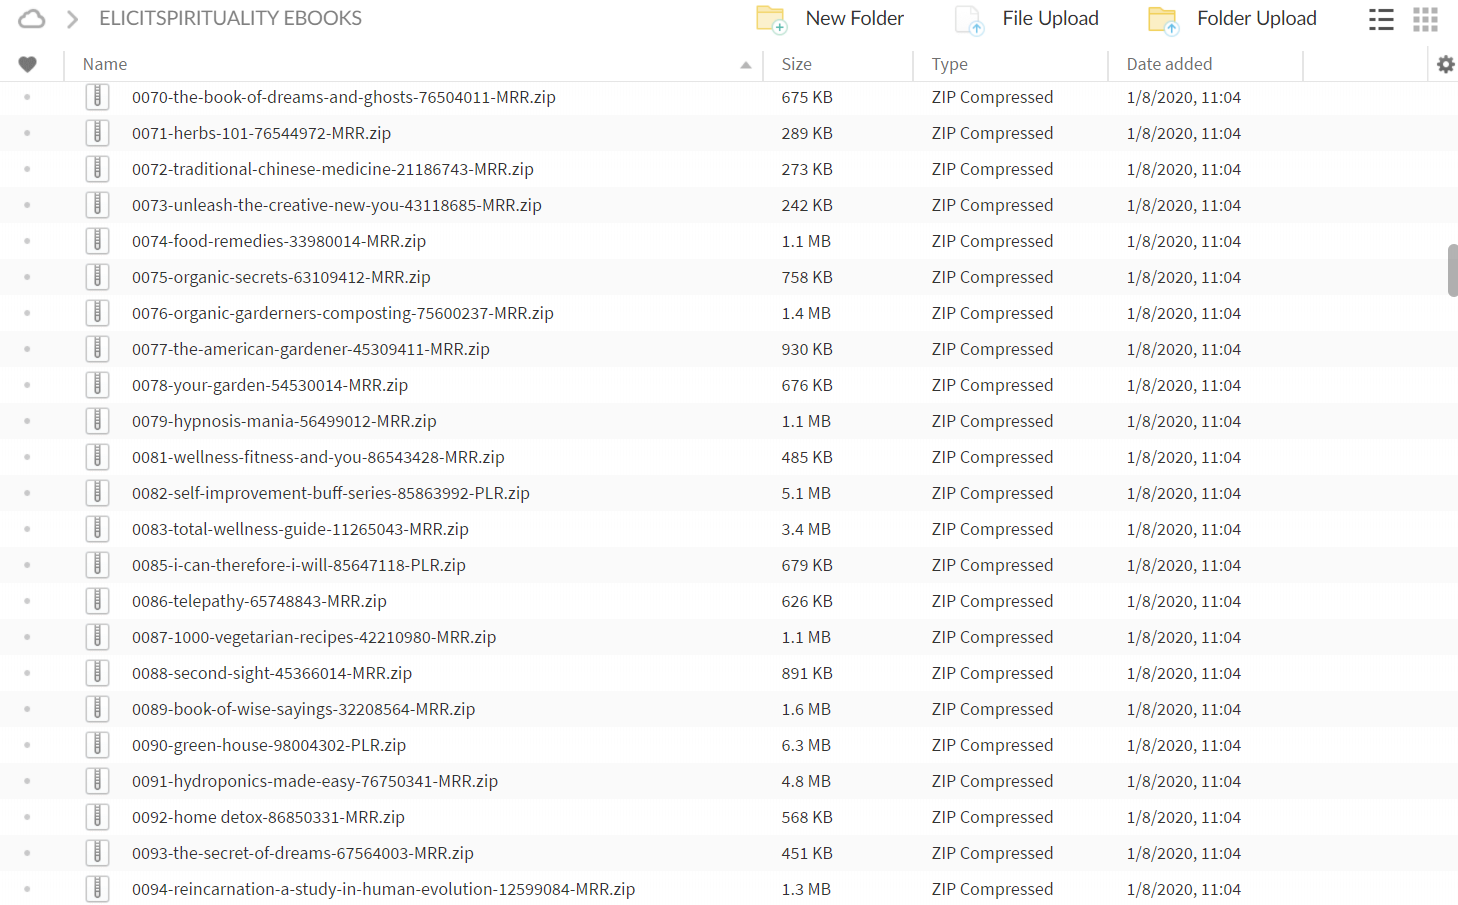This screenshot has width=1458, height=905.
Task: Click the File Upload icon
Action: pos(969,19)
